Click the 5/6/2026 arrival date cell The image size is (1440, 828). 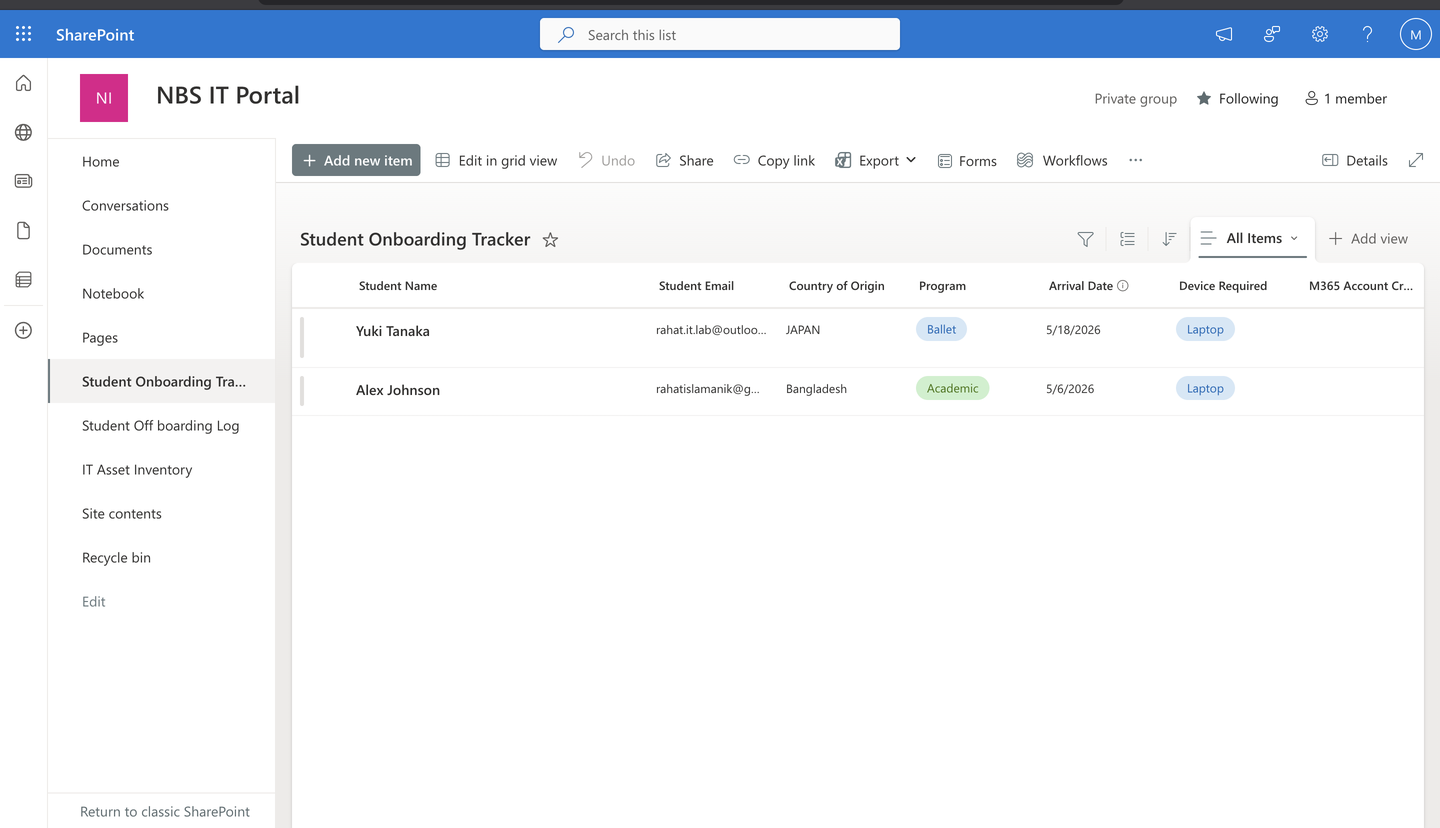point(1070,388)
